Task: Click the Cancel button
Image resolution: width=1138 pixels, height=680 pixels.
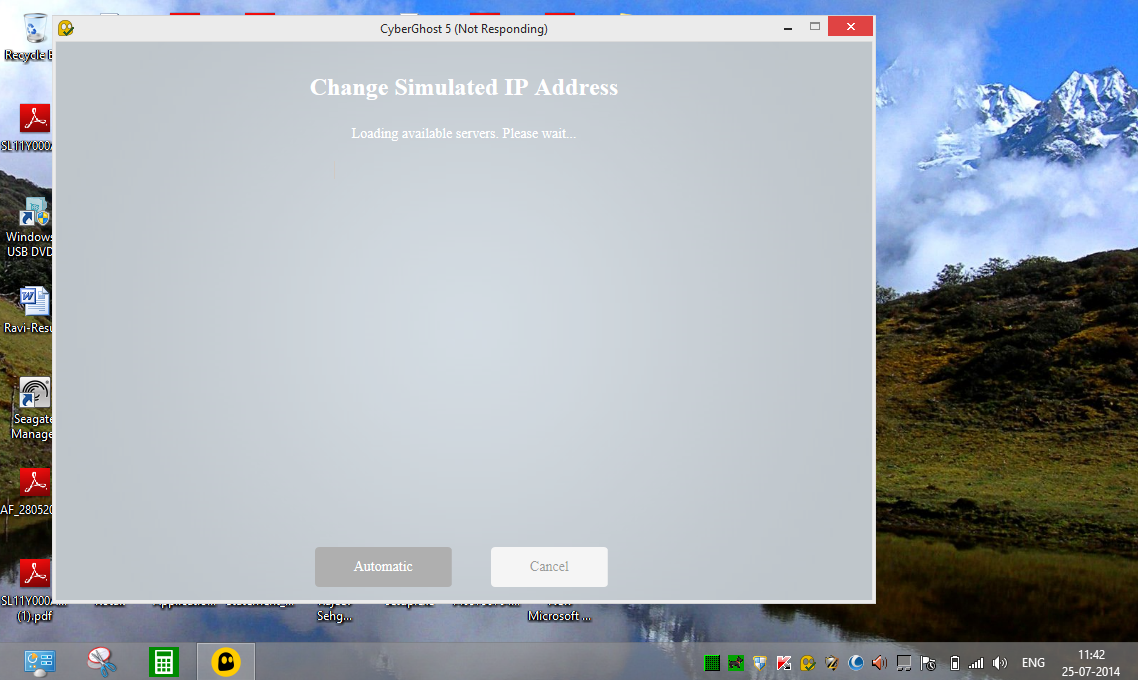Action: tap(549, 567)
